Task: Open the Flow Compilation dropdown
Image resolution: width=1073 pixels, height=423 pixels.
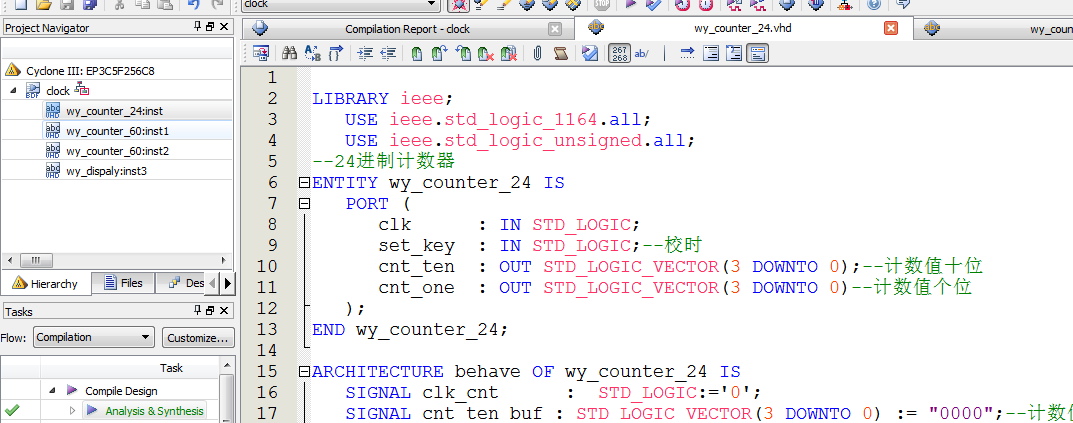Action: 94,337
